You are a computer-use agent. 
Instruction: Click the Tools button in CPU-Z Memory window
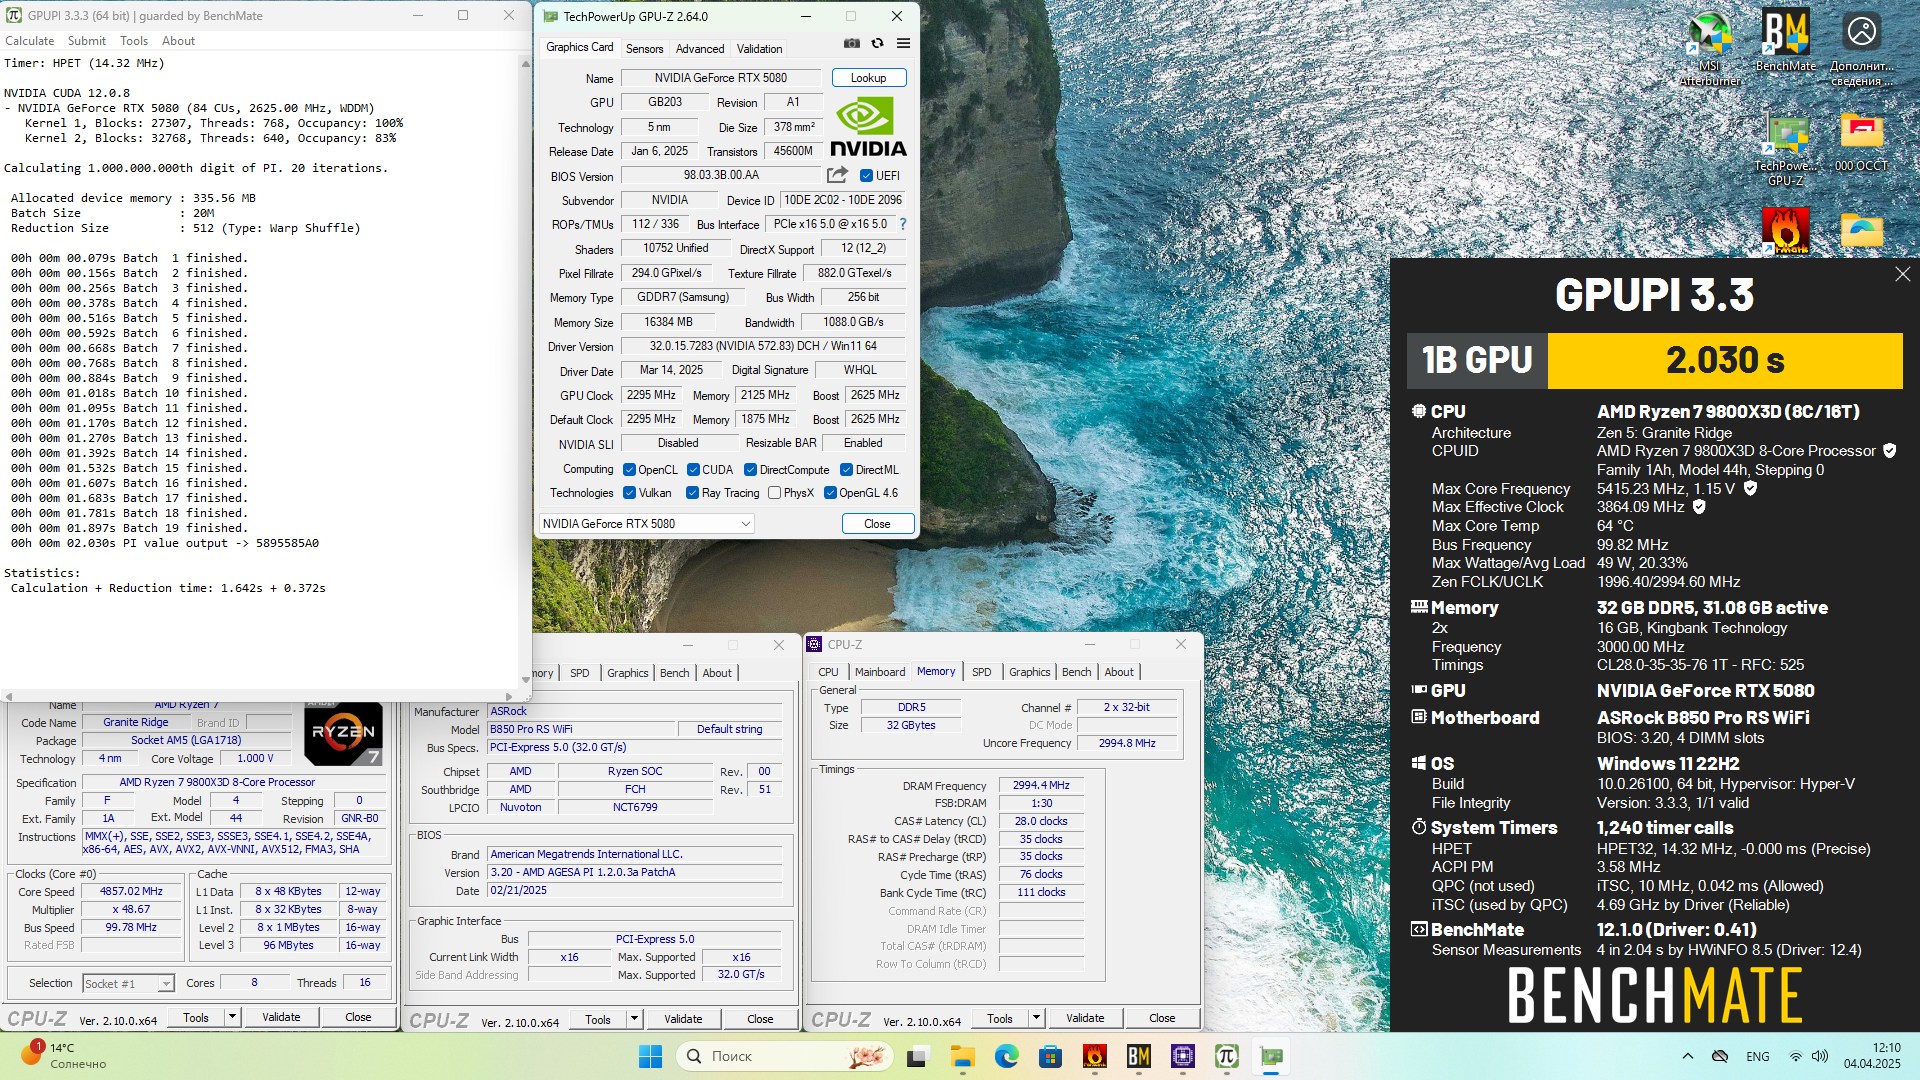tap(1000, 1018)
